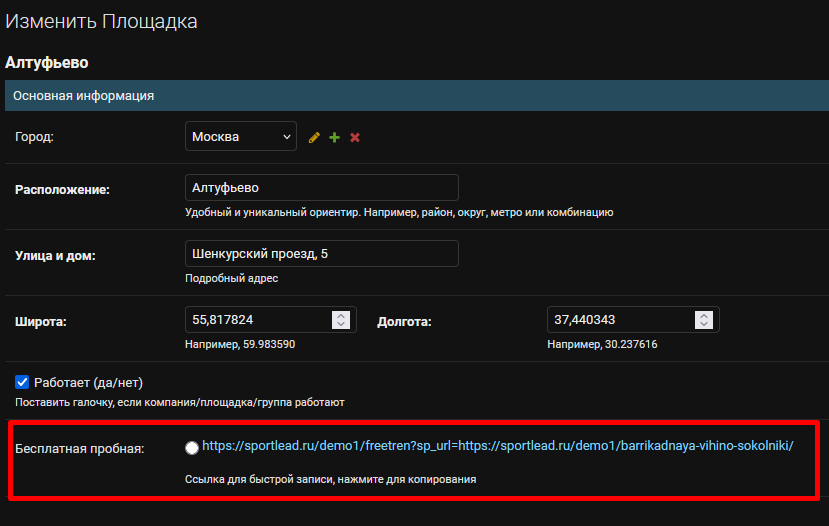The width and height of the screenshot is (829, 526).
Task: Focus the Расположение field containing Алтуфьево
Action: (321, 188)
